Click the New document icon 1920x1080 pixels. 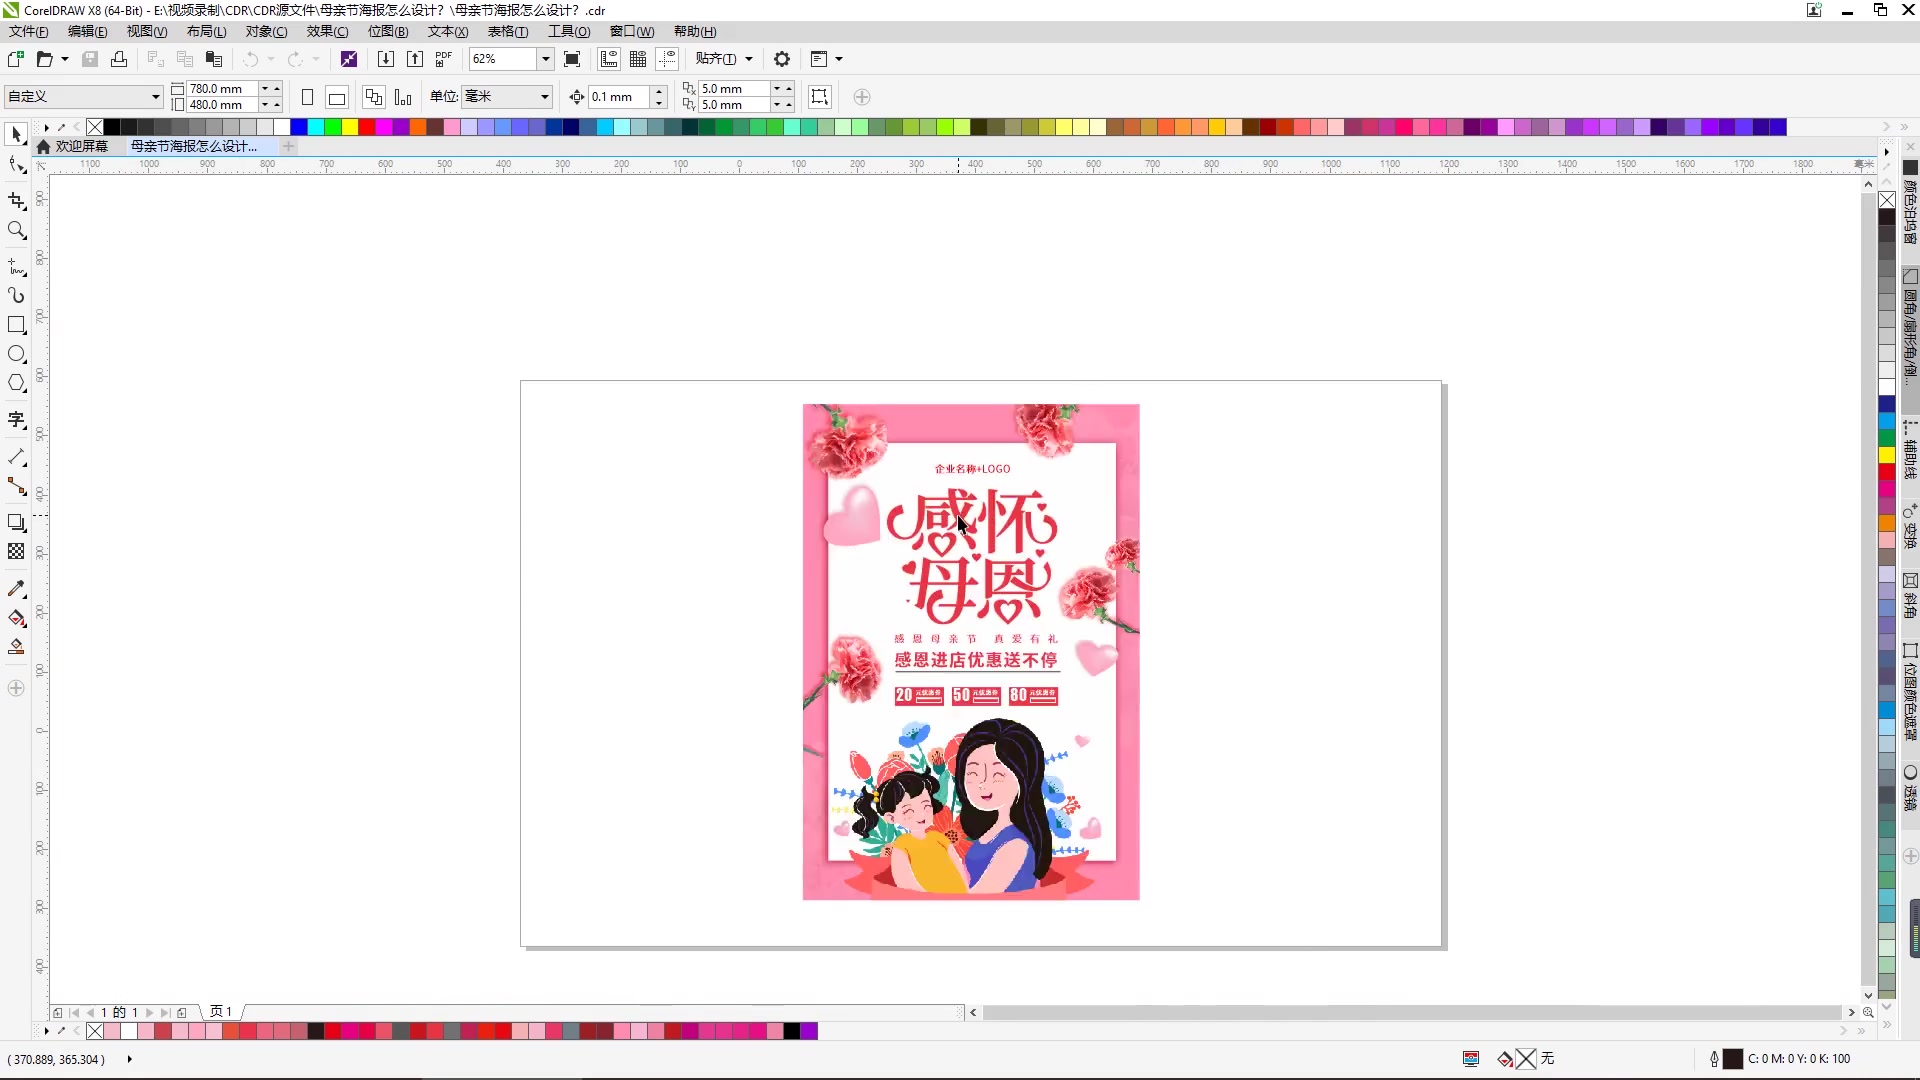15,59
